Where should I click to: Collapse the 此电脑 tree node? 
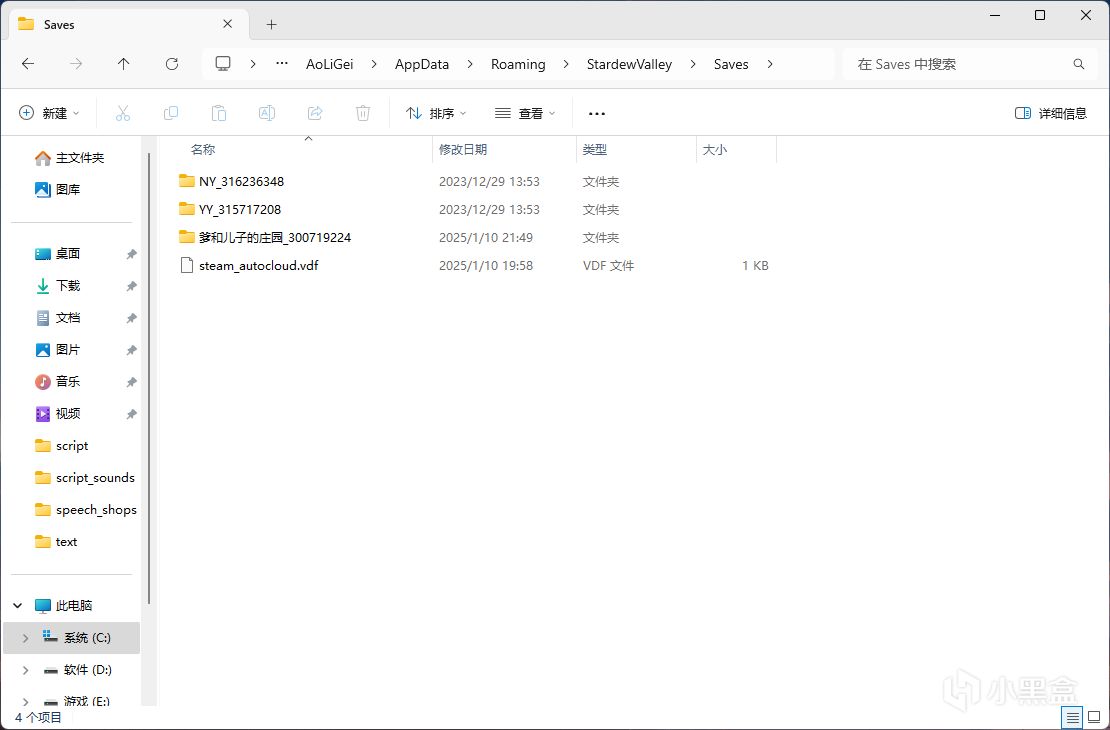[x=18, y=606]
